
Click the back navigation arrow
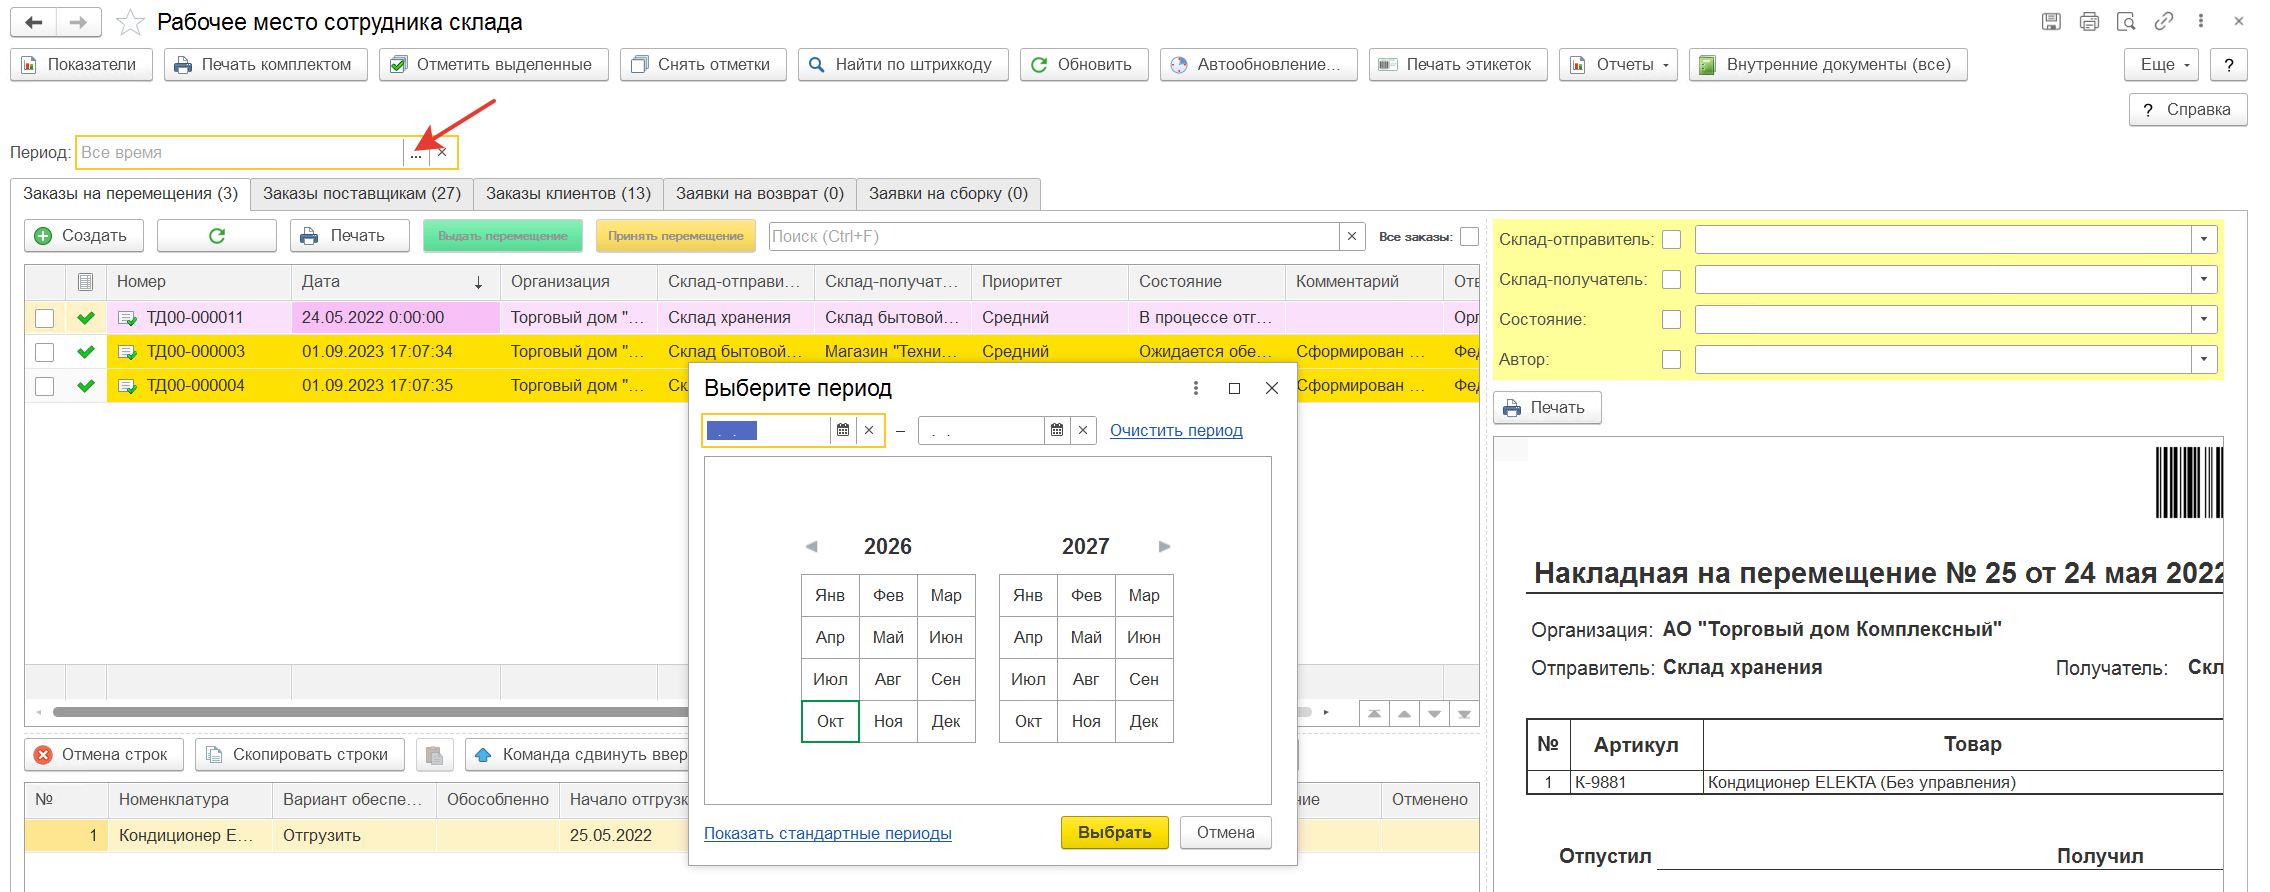click(34, 22)
